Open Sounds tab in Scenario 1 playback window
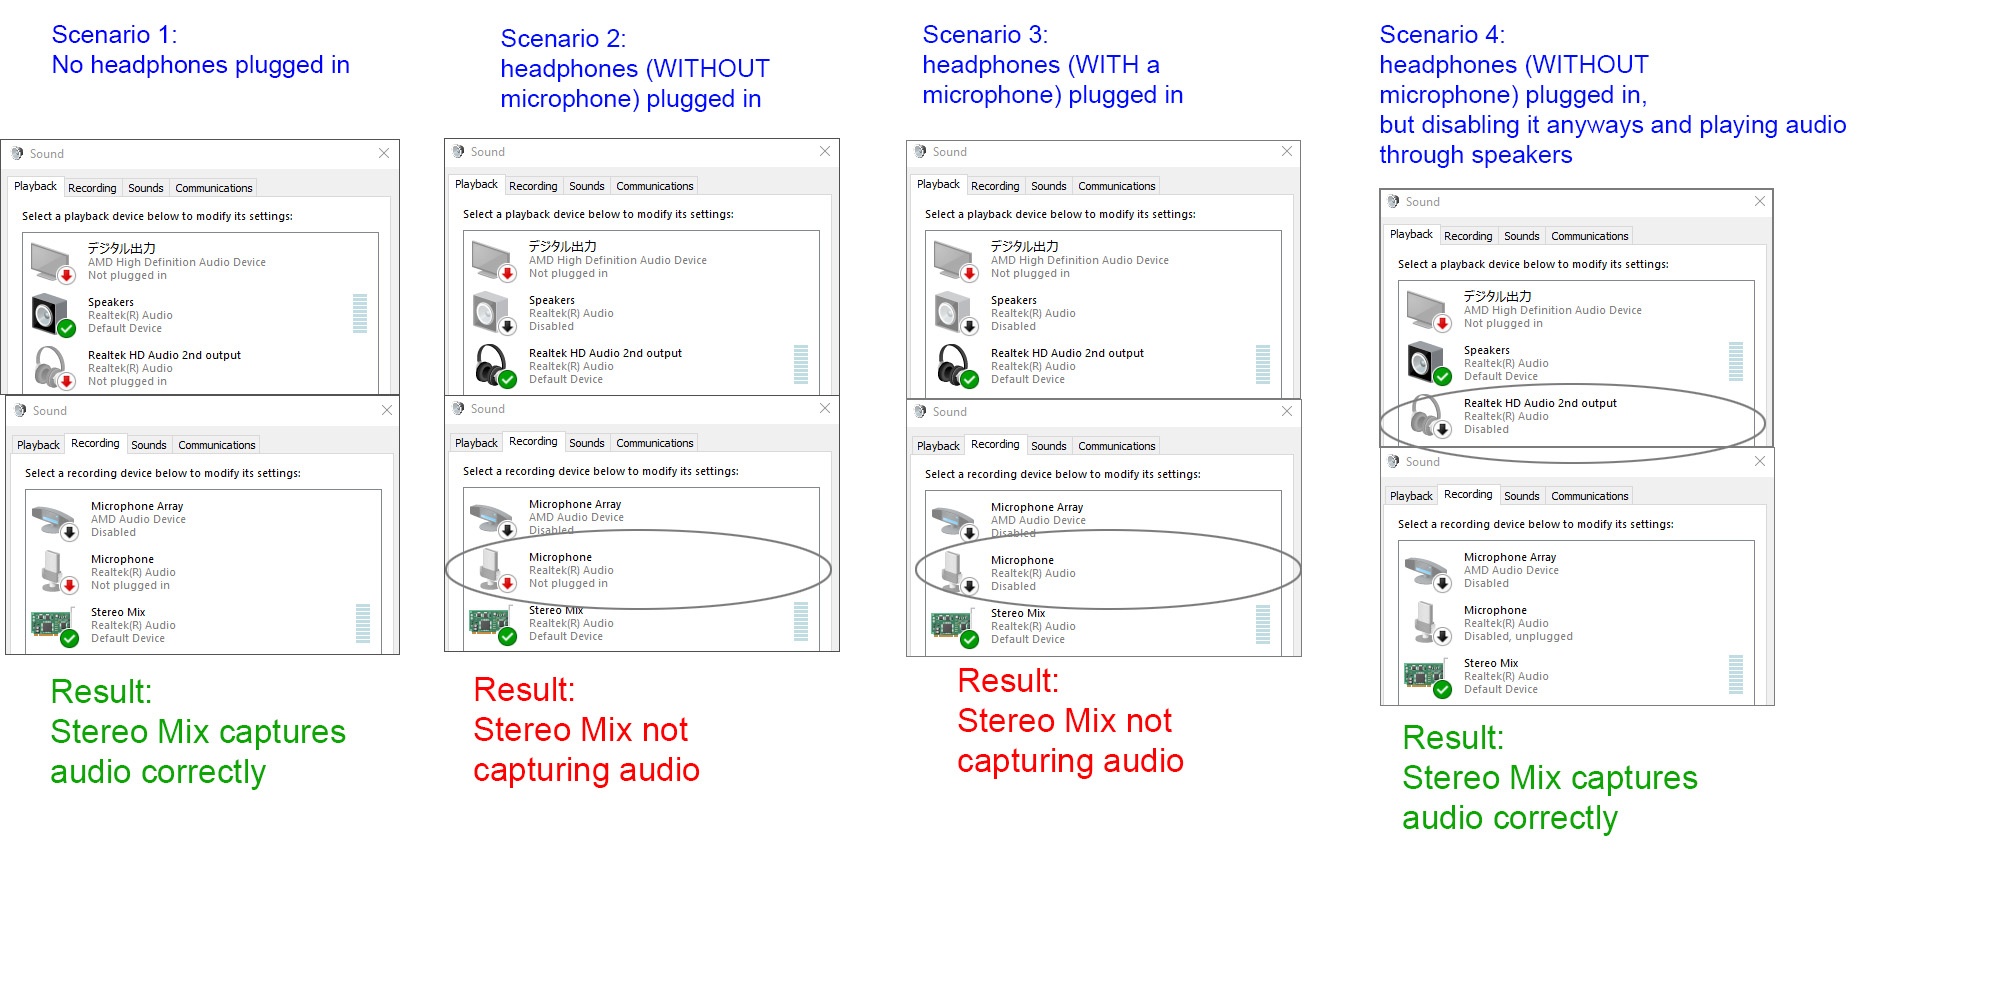Screen dimensions: 2000x1000 [146, 188]
